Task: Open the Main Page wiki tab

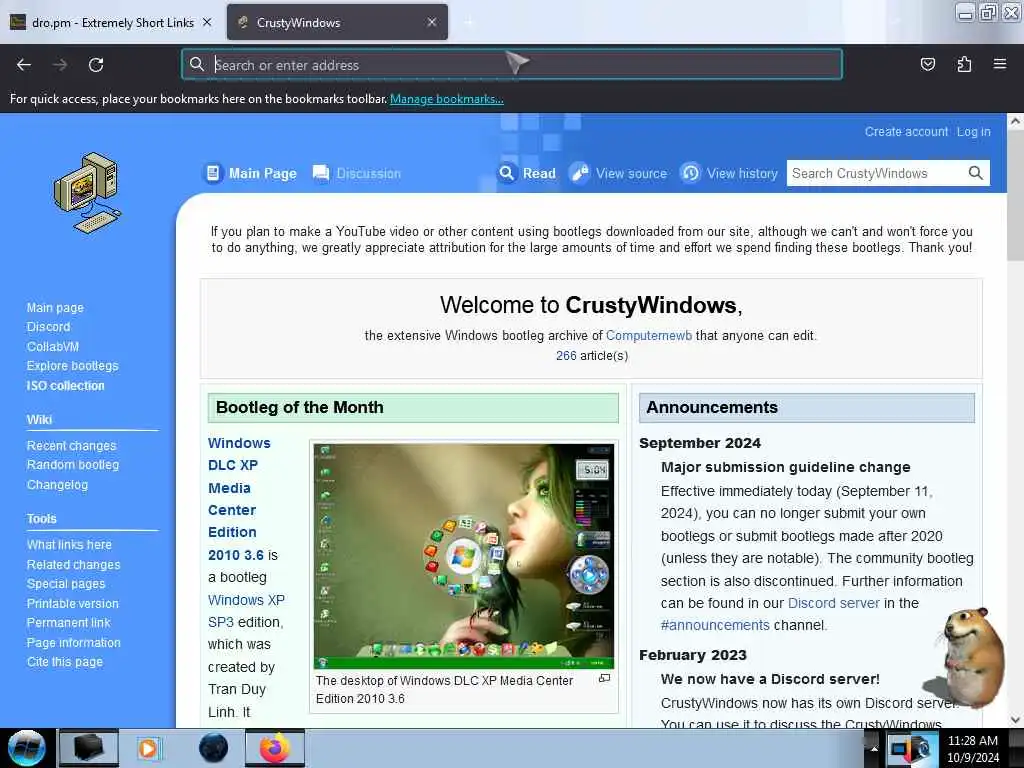Action: point(263,173)
